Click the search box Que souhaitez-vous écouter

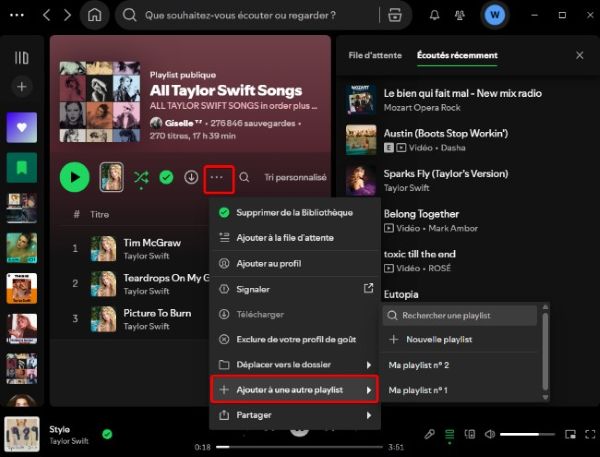point(240,15)
